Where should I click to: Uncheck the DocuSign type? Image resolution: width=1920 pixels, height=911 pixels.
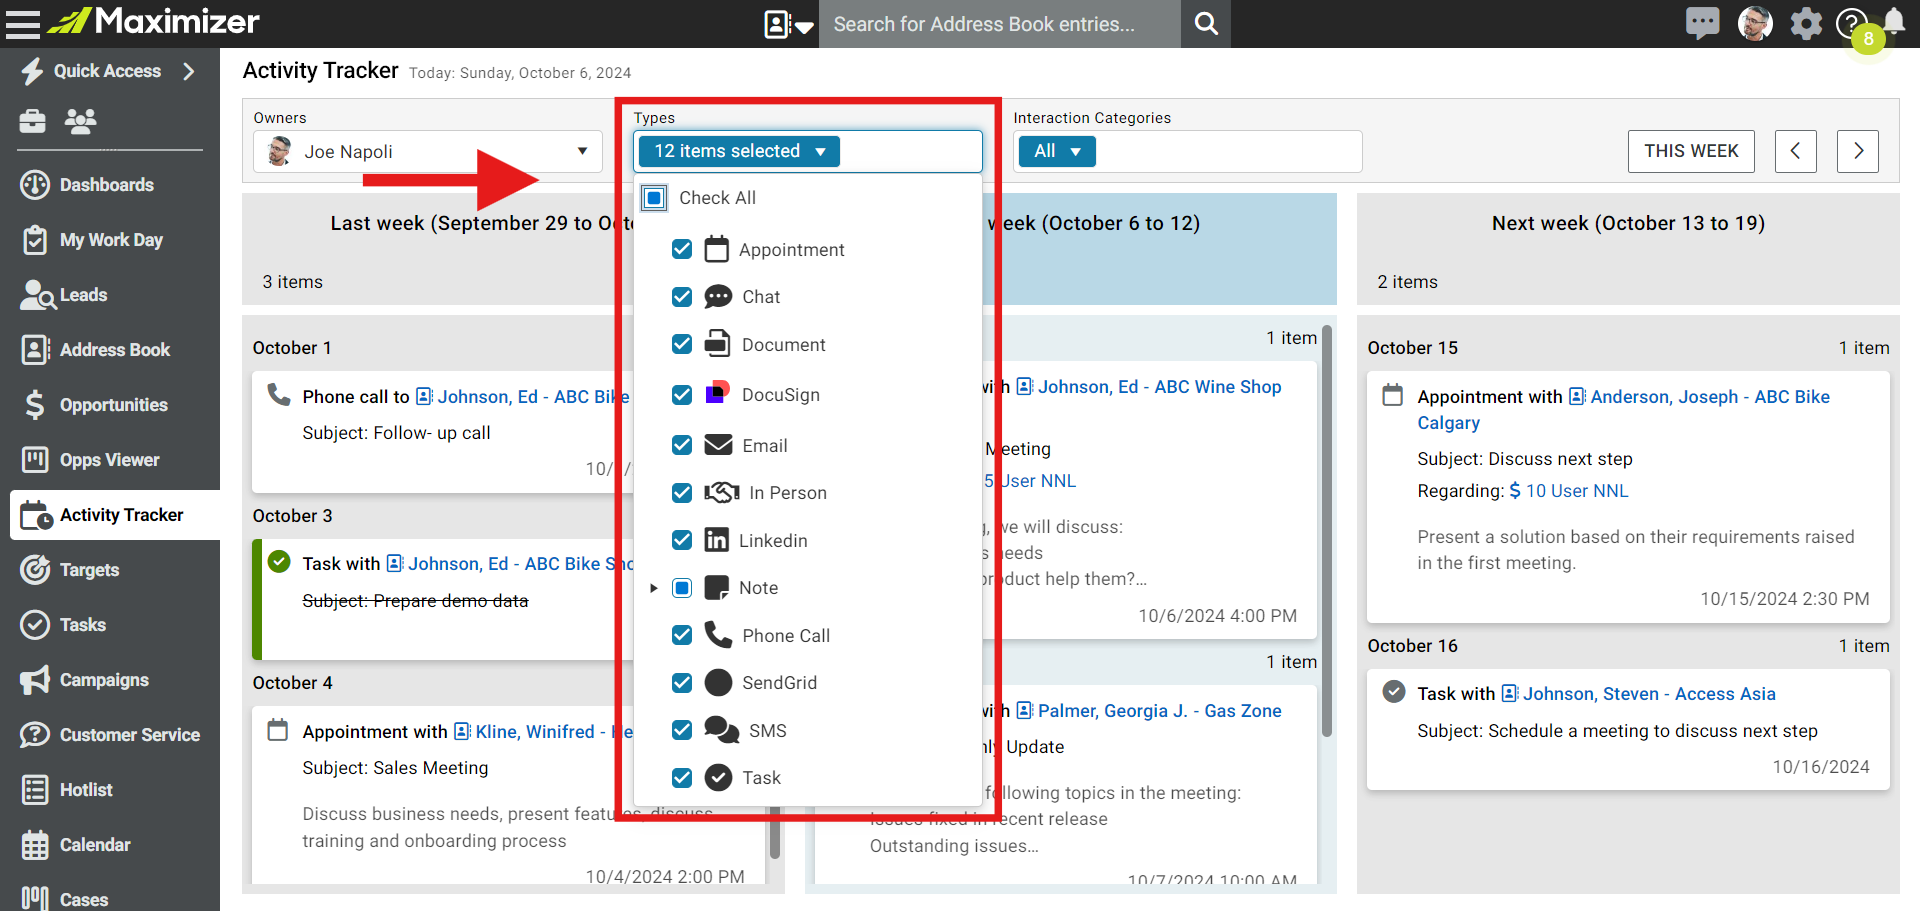[x=682, y=395]
